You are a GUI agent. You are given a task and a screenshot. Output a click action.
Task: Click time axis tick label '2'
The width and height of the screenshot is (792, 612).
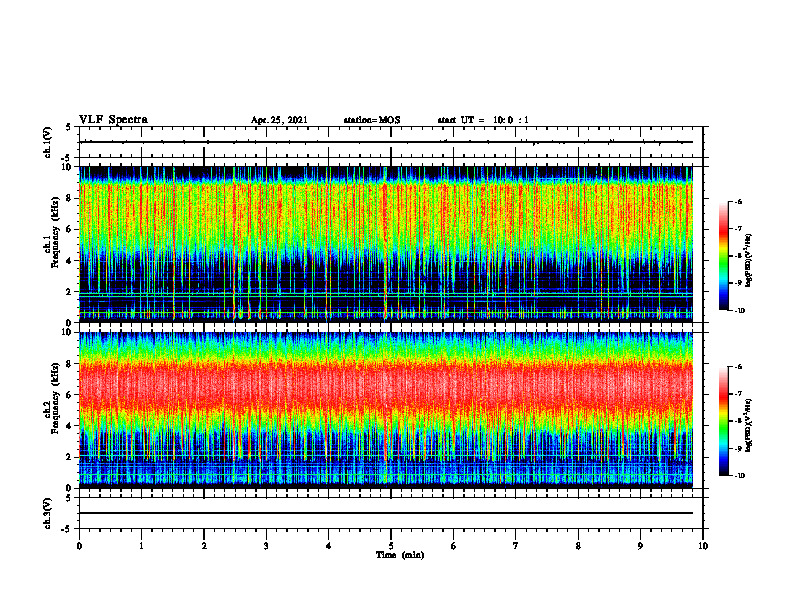point(204,546)
